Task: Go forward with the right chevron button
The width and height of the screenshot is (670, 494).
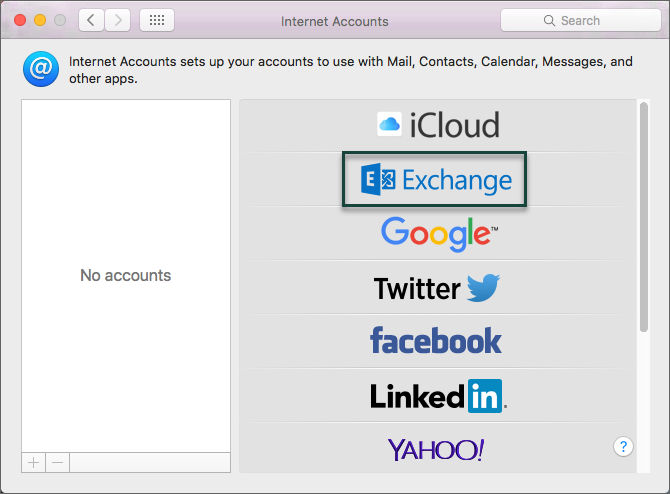Action: click(x=118, y=20)
